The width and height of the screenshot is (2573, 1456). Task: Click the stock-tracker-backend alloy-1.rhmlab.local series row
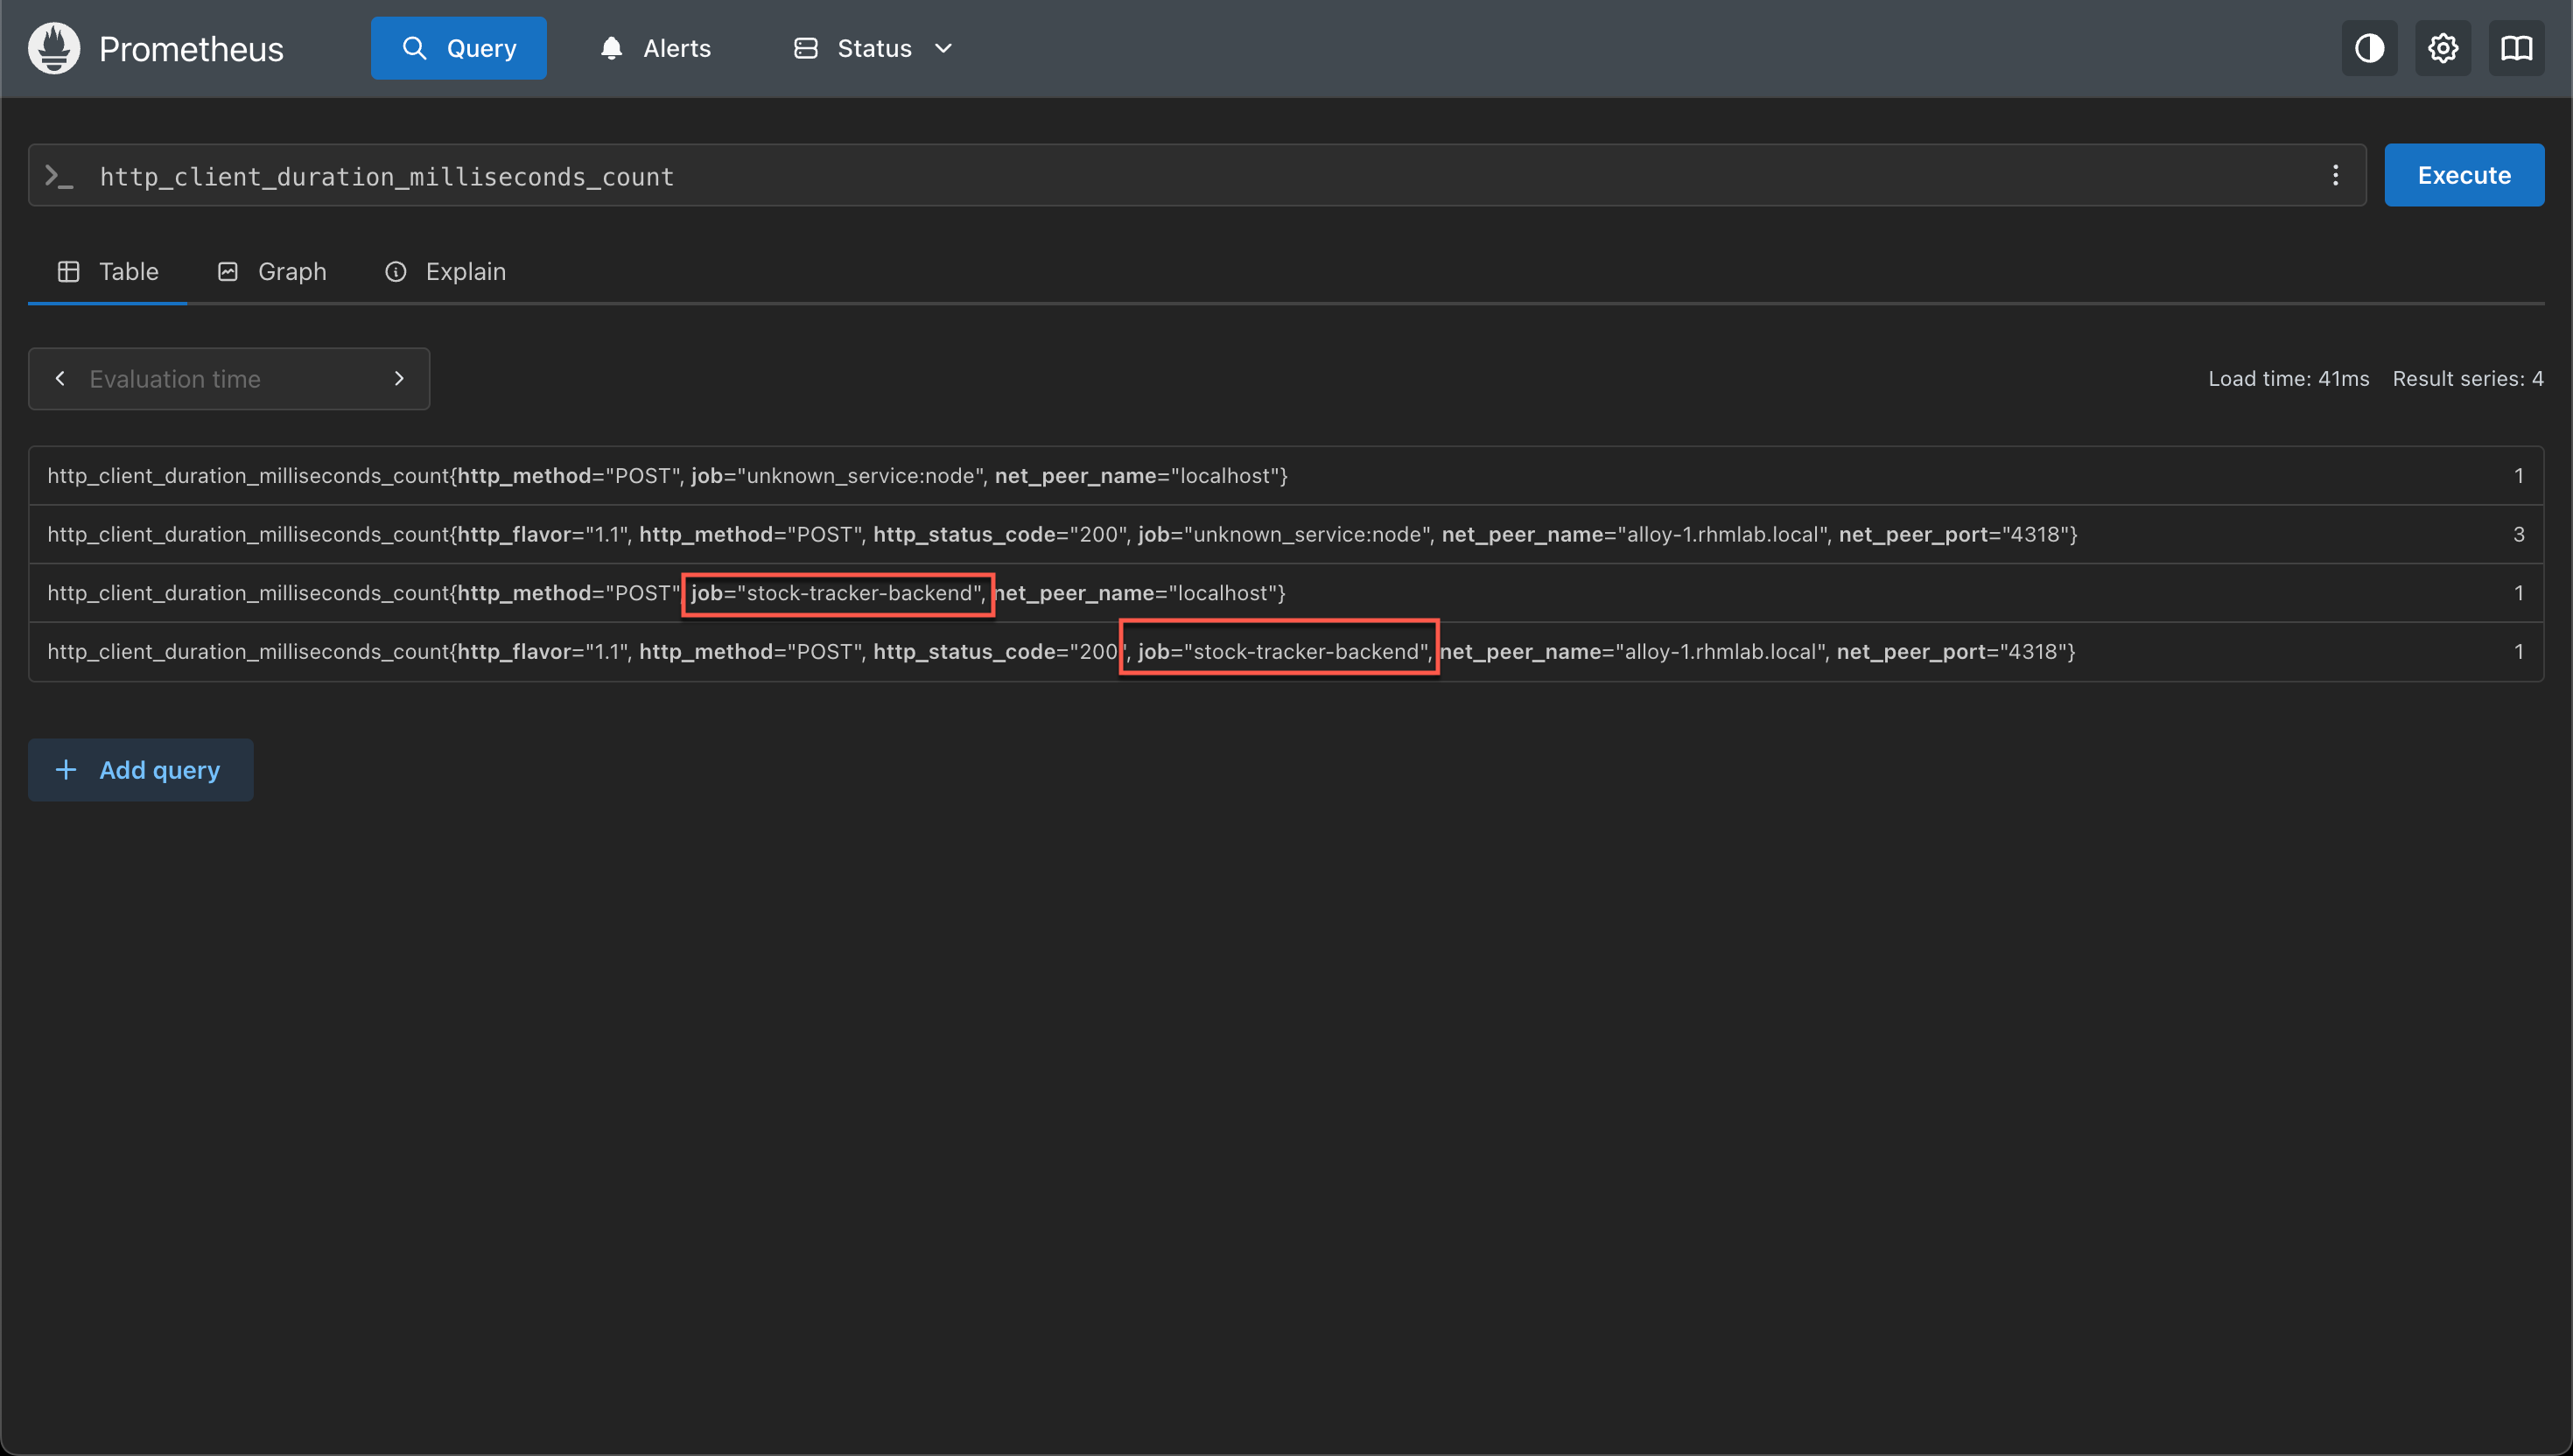click(x=1286, y=652)
